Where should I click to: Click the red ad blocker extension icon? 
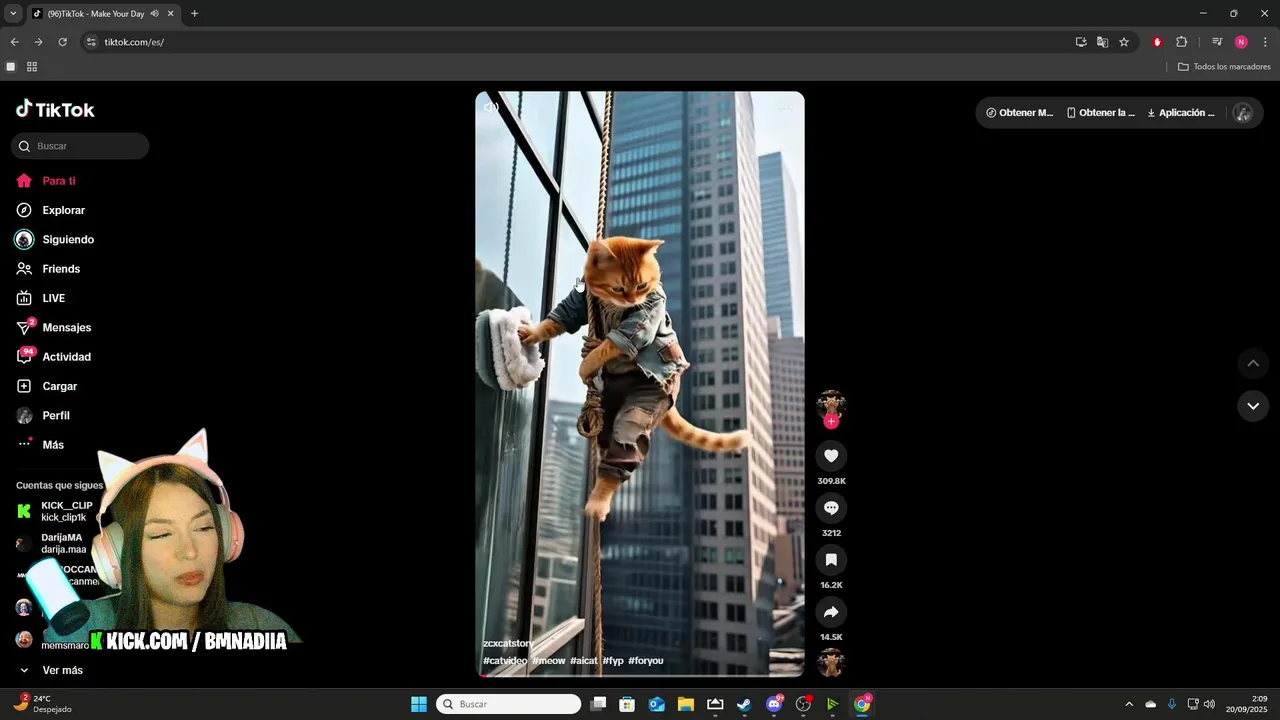(x=1157, y=42)
